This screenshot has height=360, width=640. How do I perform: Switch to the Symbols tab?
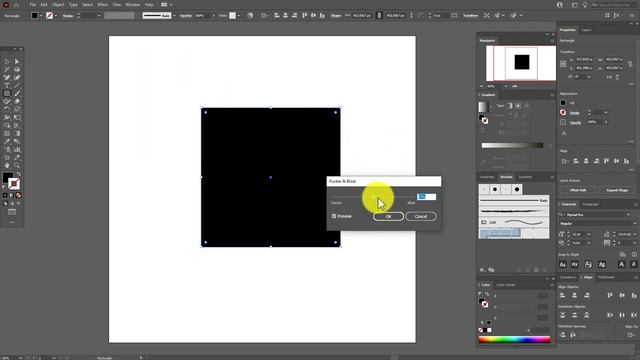(x=525, y=177)
